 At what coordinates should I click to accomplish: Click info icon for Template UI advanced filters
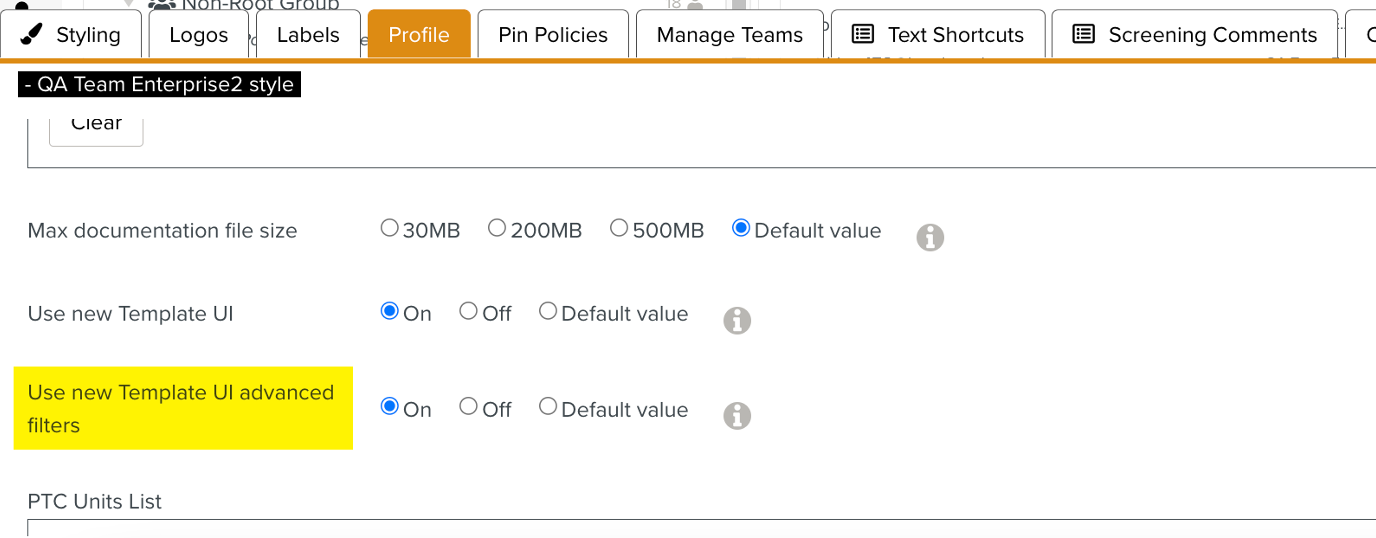tap(737, 416)
